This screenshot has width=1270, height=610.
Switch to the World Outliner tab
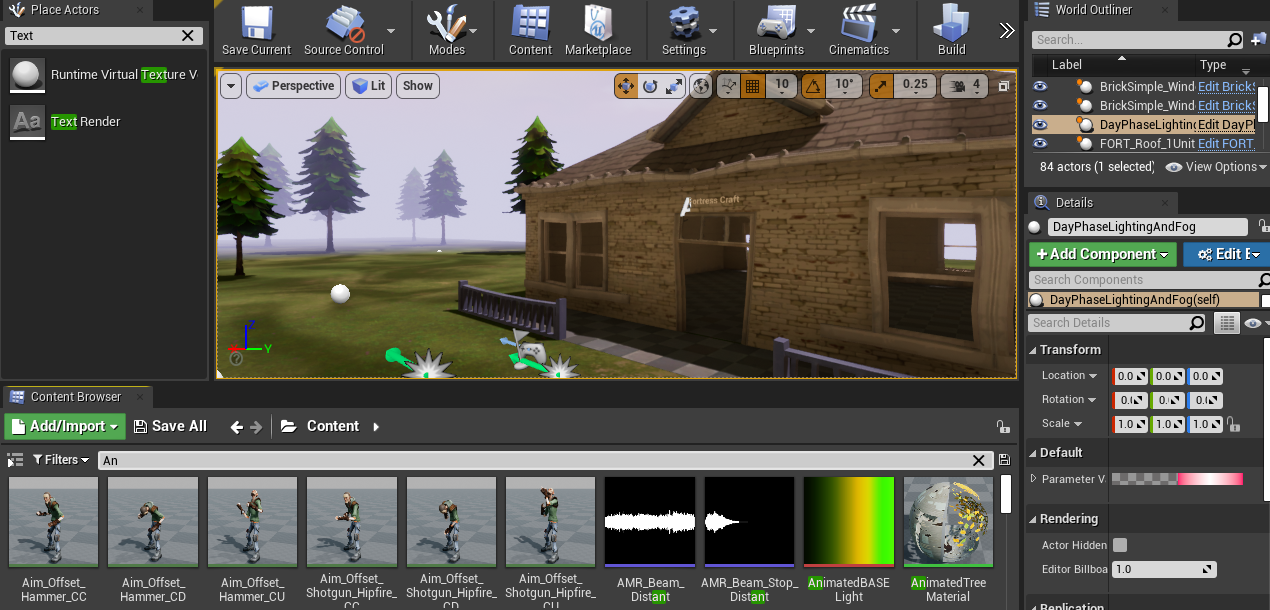tap(1093, 10)
